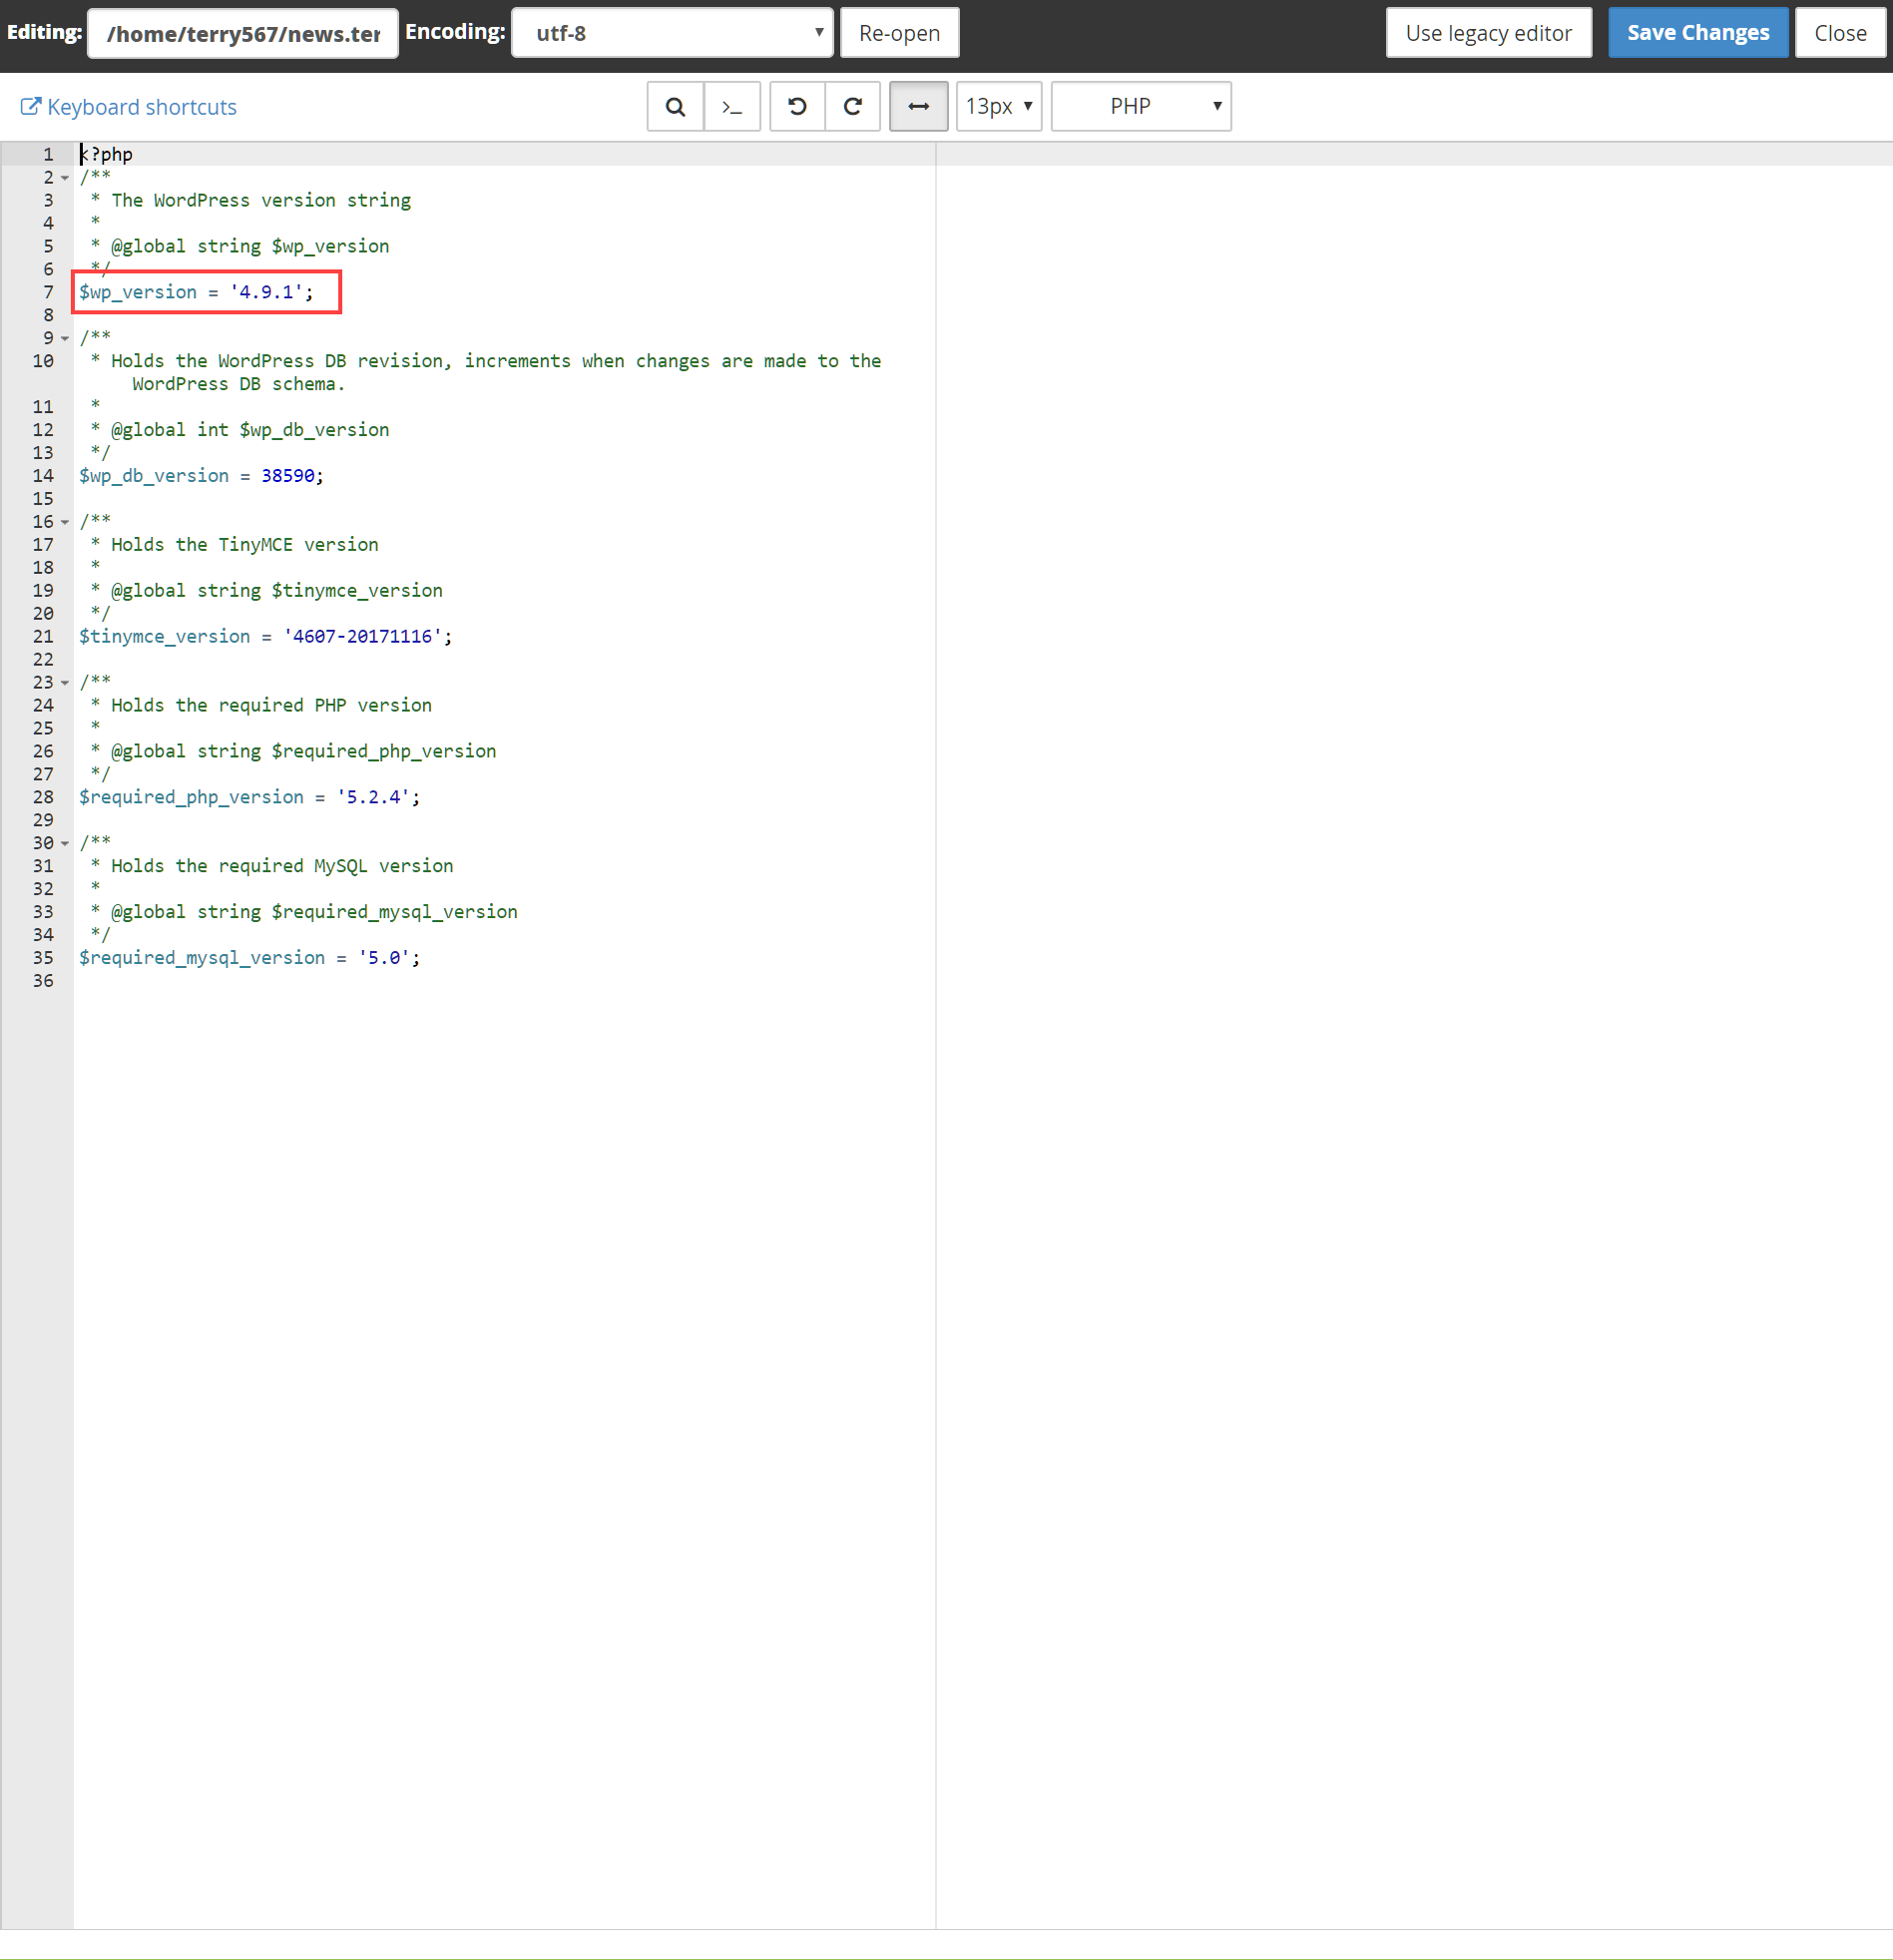Click '@global int $wp_db_version' comment line
The image size is (1893, 1960).
tap(250, 430)
